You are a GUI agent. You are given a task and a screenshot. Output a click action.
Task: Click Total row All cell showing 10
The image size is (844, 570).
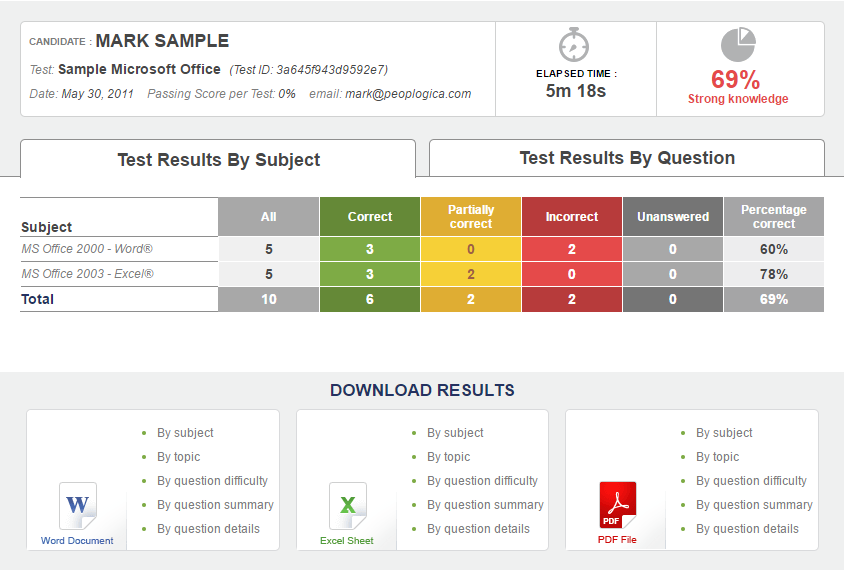pos(269,299)
